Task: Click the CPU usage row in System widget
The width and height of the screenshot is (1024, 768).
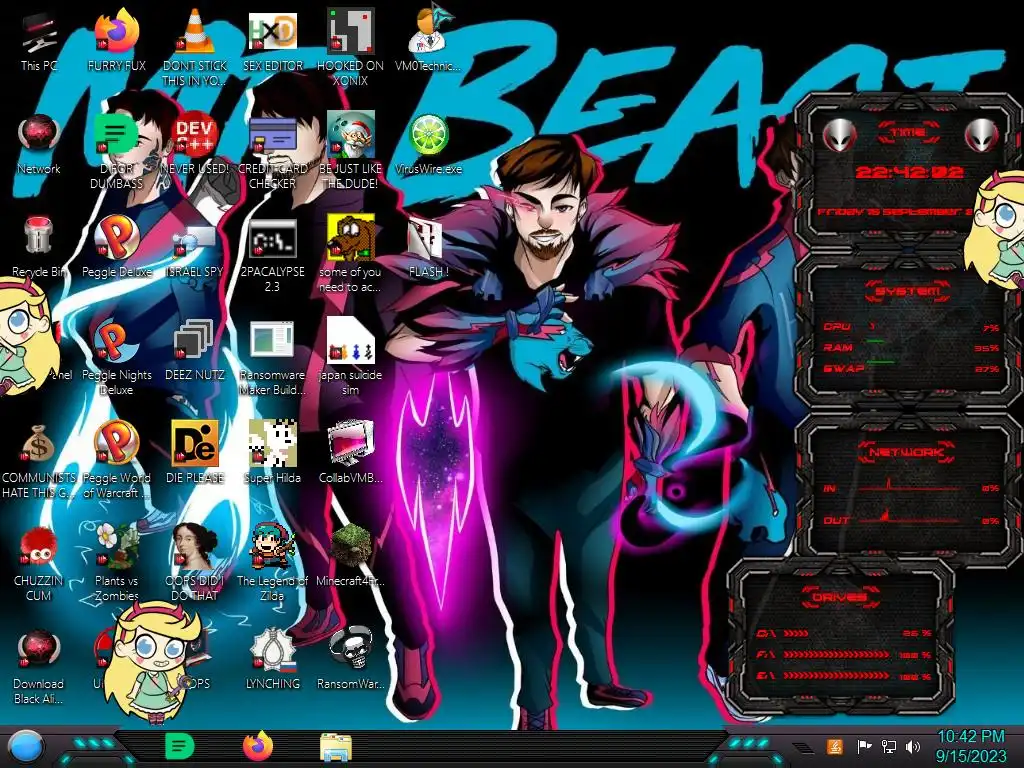Action: pyautogui.click(x=911, y=327)
